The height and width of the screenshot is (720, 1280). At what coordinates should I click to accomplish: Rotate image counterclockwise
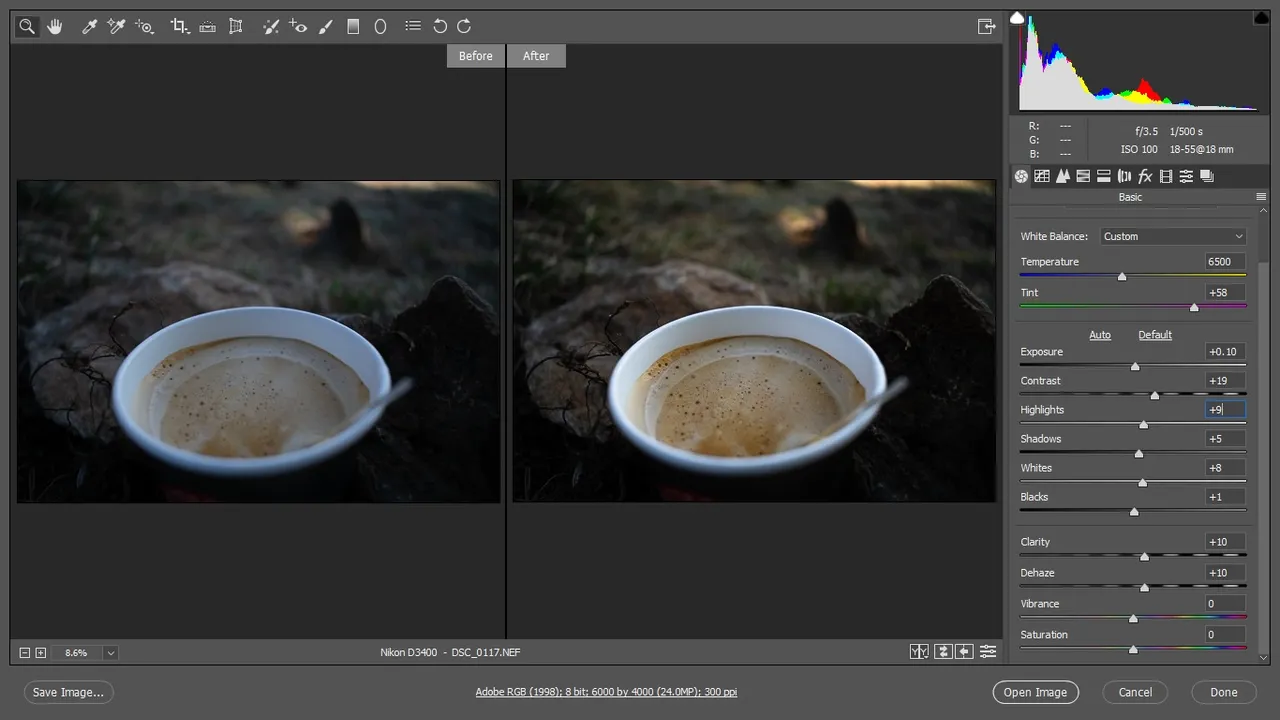440,27
